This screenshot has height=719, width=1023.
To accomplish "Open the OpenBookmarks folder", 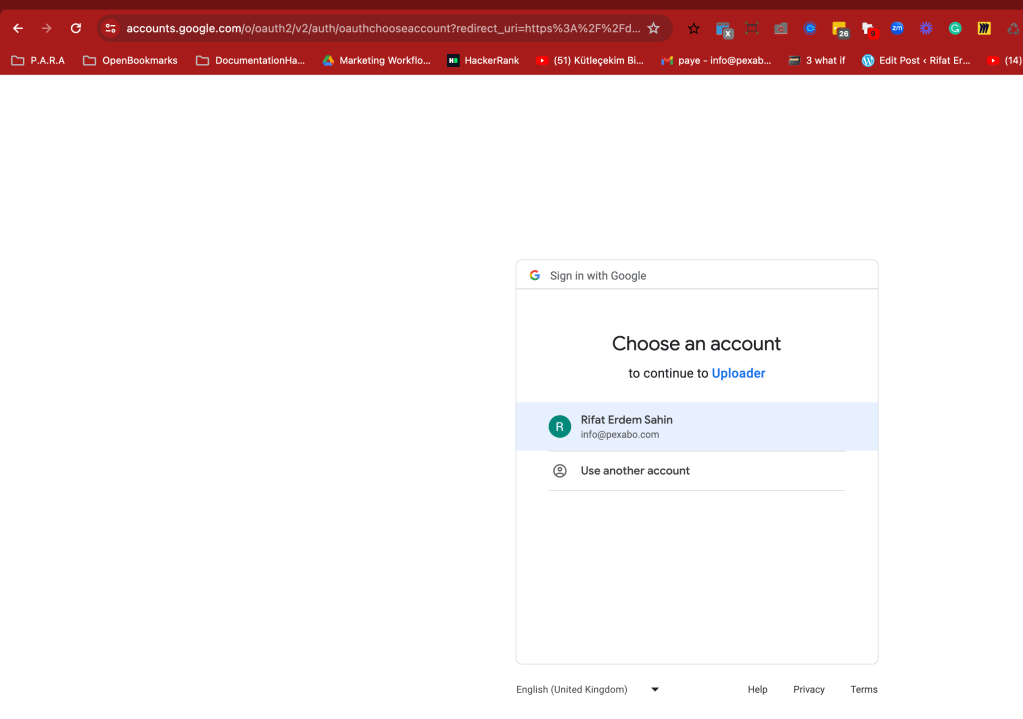I will coord(130,60).
